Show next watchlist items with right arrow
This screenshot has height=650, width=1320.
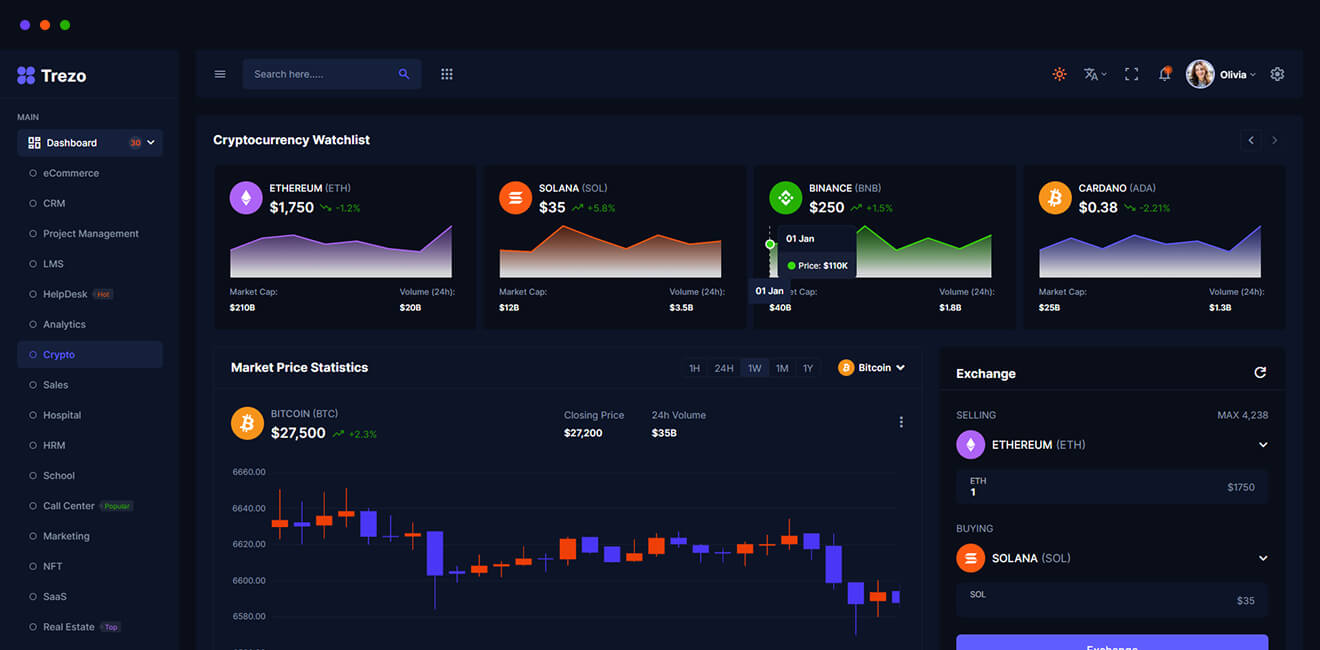(x=1274, y=140)
